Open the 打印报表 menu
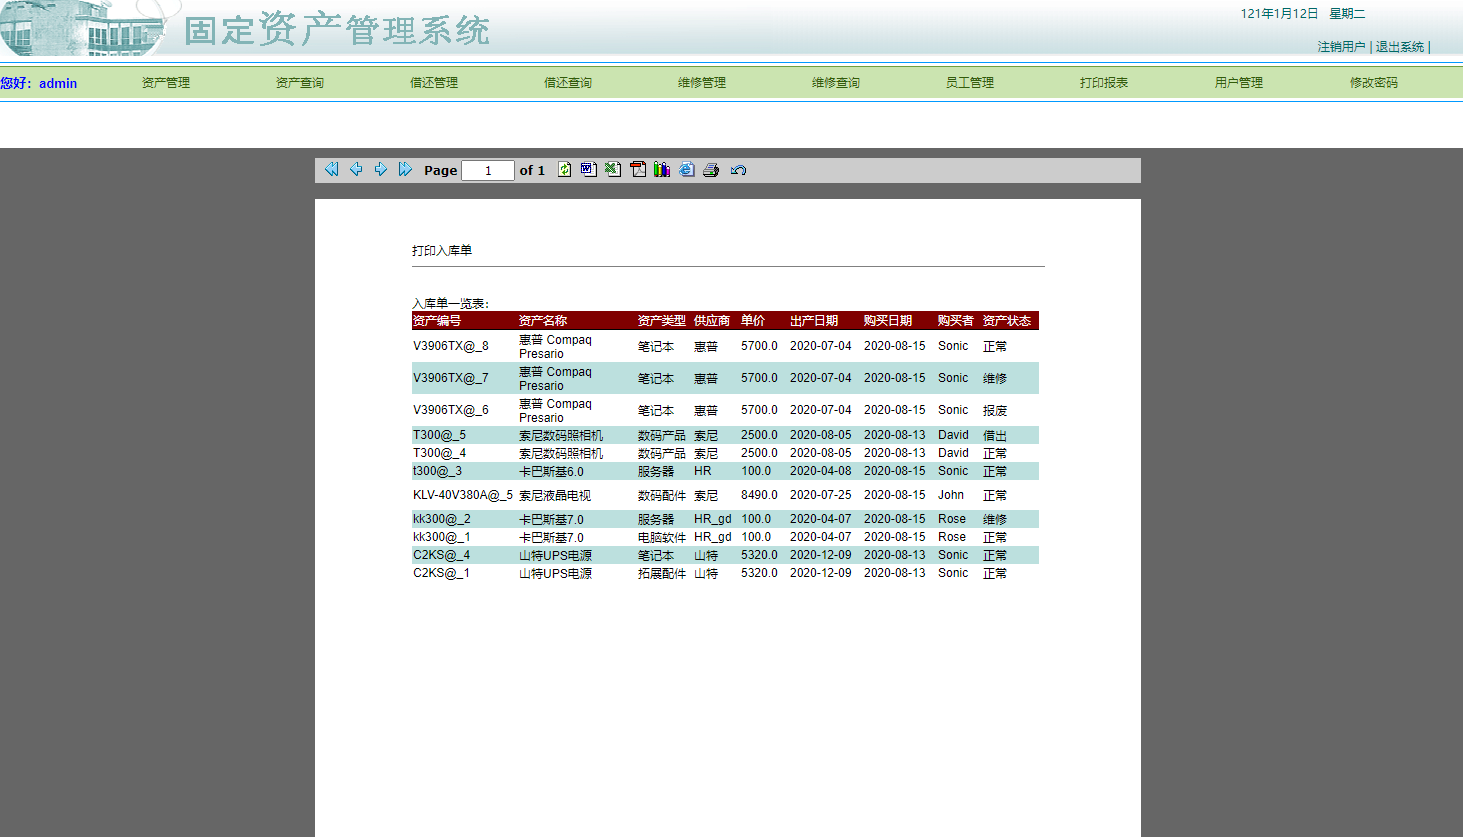Viewport: 1463px width, 837px height. click(x=1103, y=83)
